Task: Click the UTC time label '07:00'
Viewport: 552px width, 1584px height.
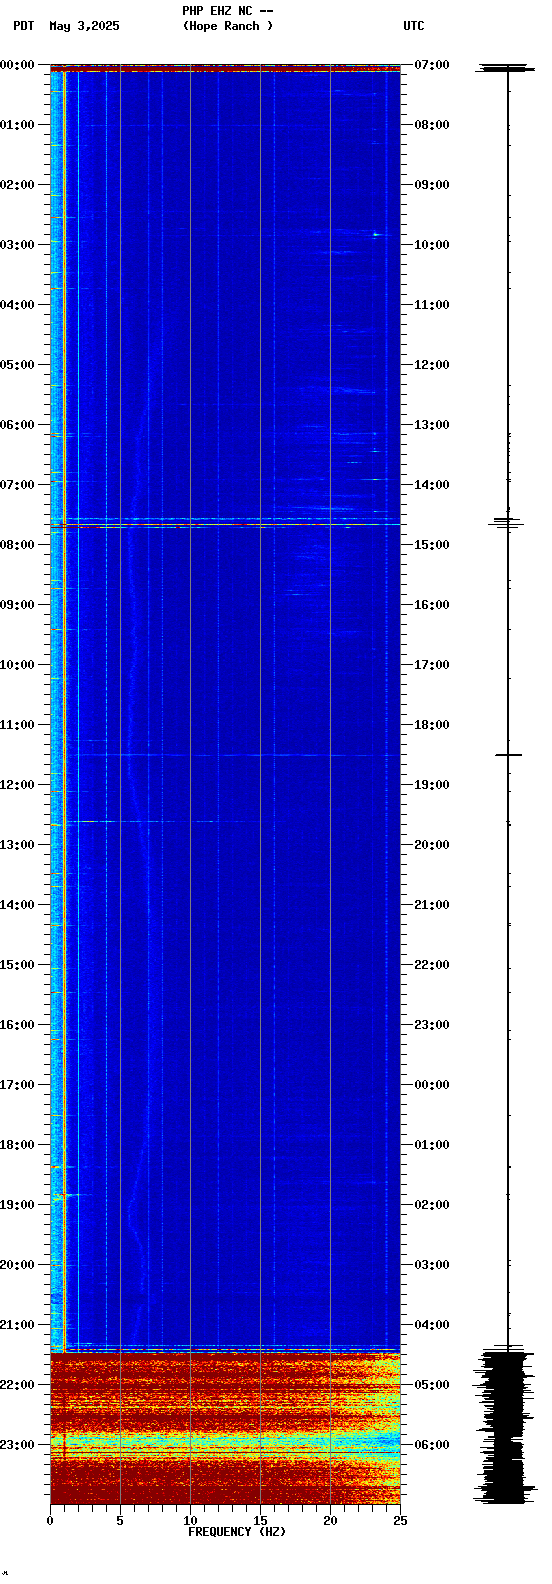Action: coord(432,65)
